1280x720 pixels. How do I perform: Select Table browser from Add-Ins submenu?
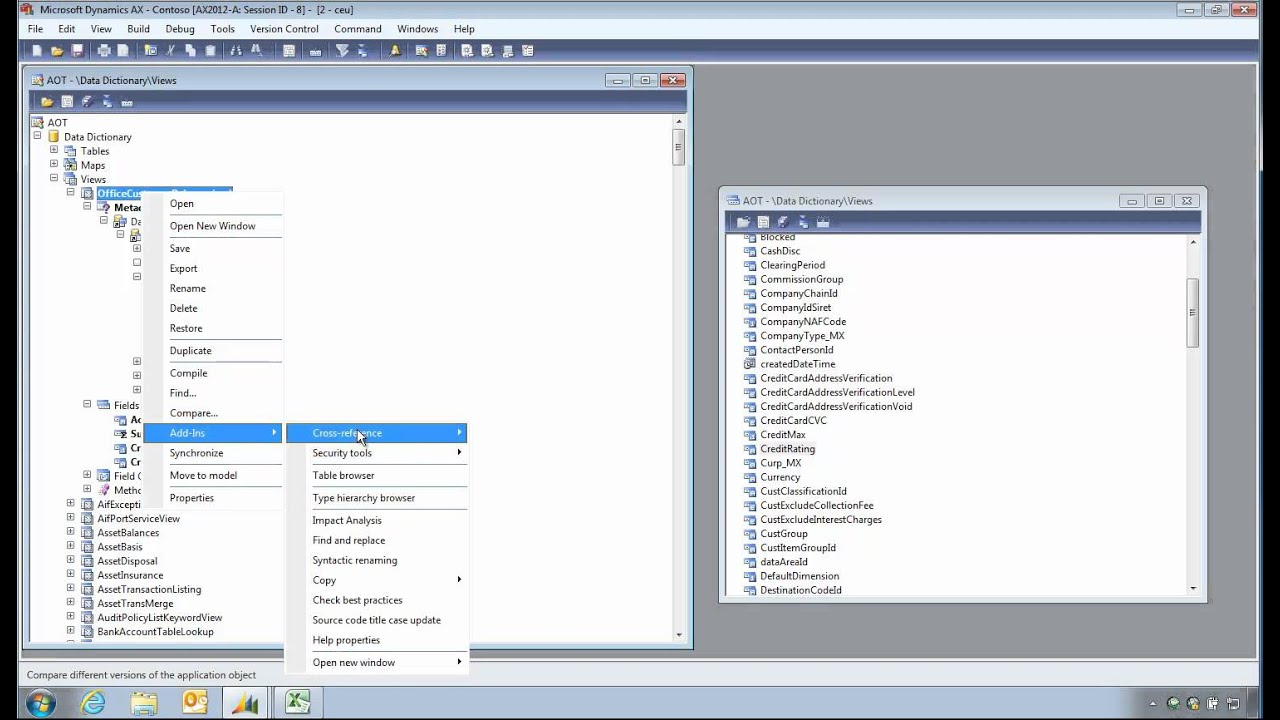[x=376, y=475]
